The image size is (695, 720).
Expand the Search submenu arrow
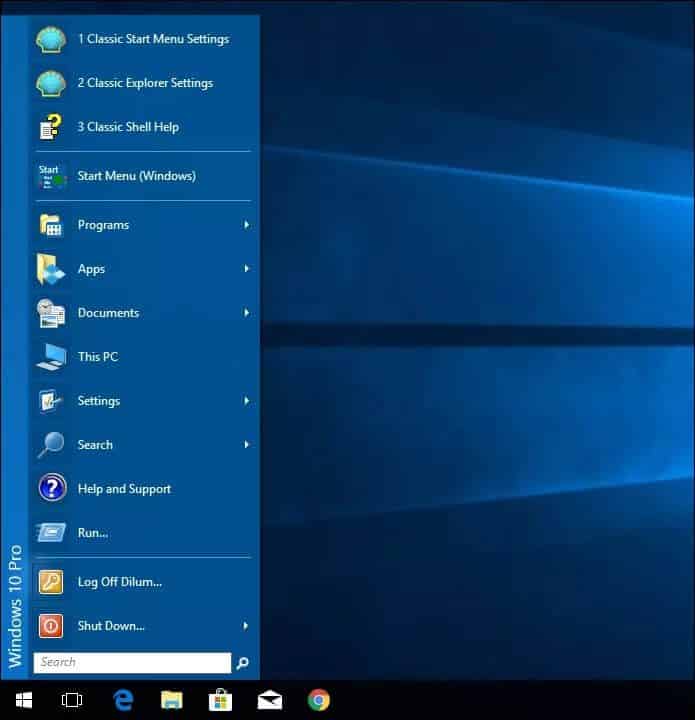(x=247, y=444)
